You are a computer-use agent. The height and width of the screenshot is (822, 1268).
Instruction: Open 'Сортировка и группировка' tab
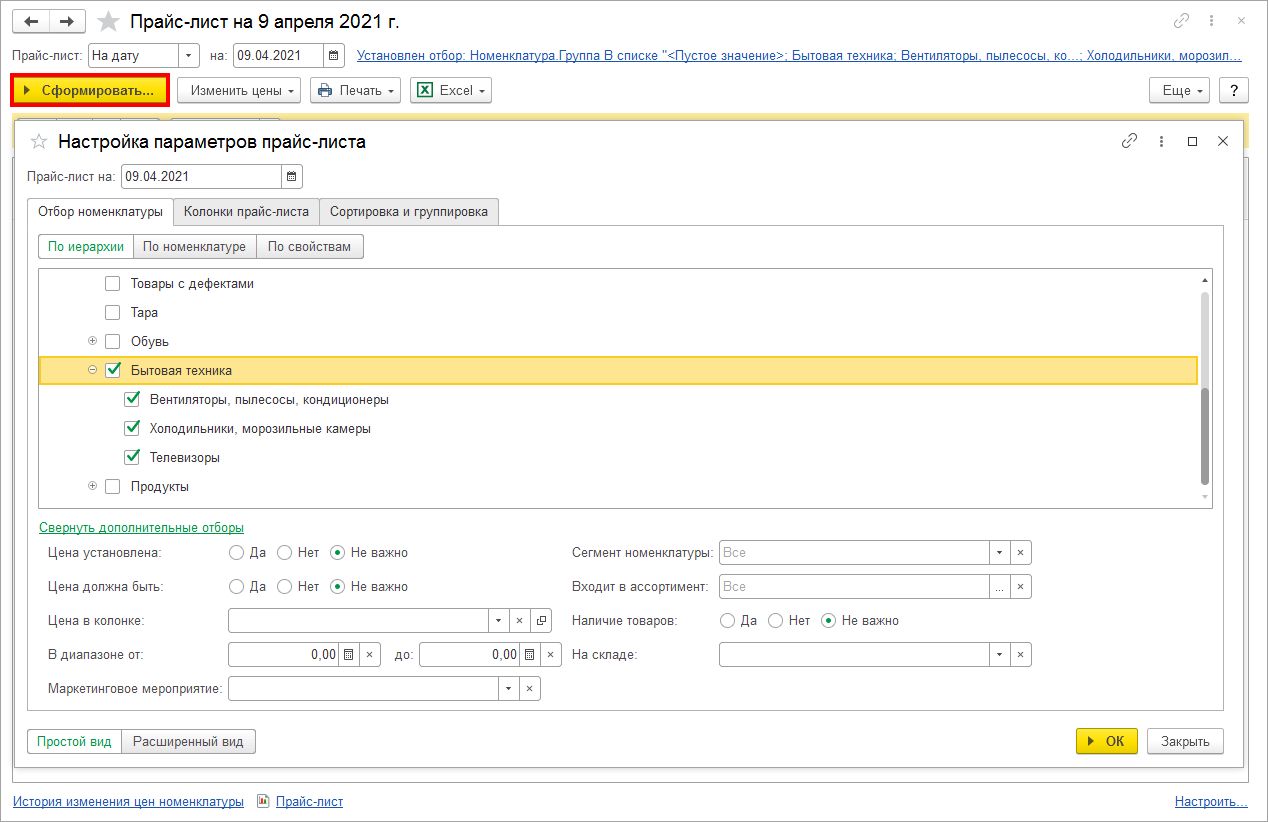[x=408, y=212]
